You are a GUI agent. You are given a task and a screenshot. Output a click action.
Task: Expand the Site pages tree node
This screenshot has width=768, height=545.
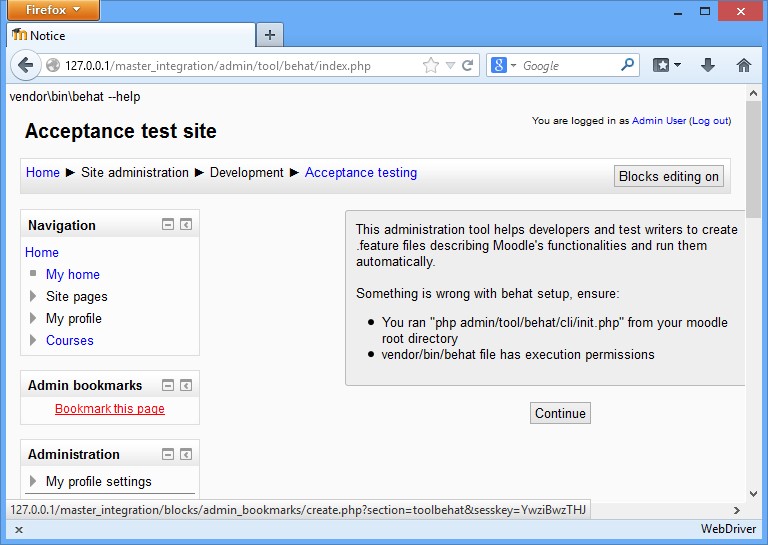click(33, 296)
